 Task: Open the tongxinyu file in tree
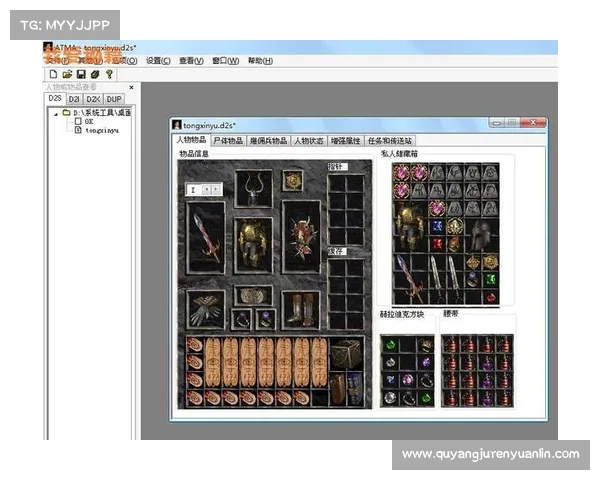pyautogui.click(x=97, y=130)
